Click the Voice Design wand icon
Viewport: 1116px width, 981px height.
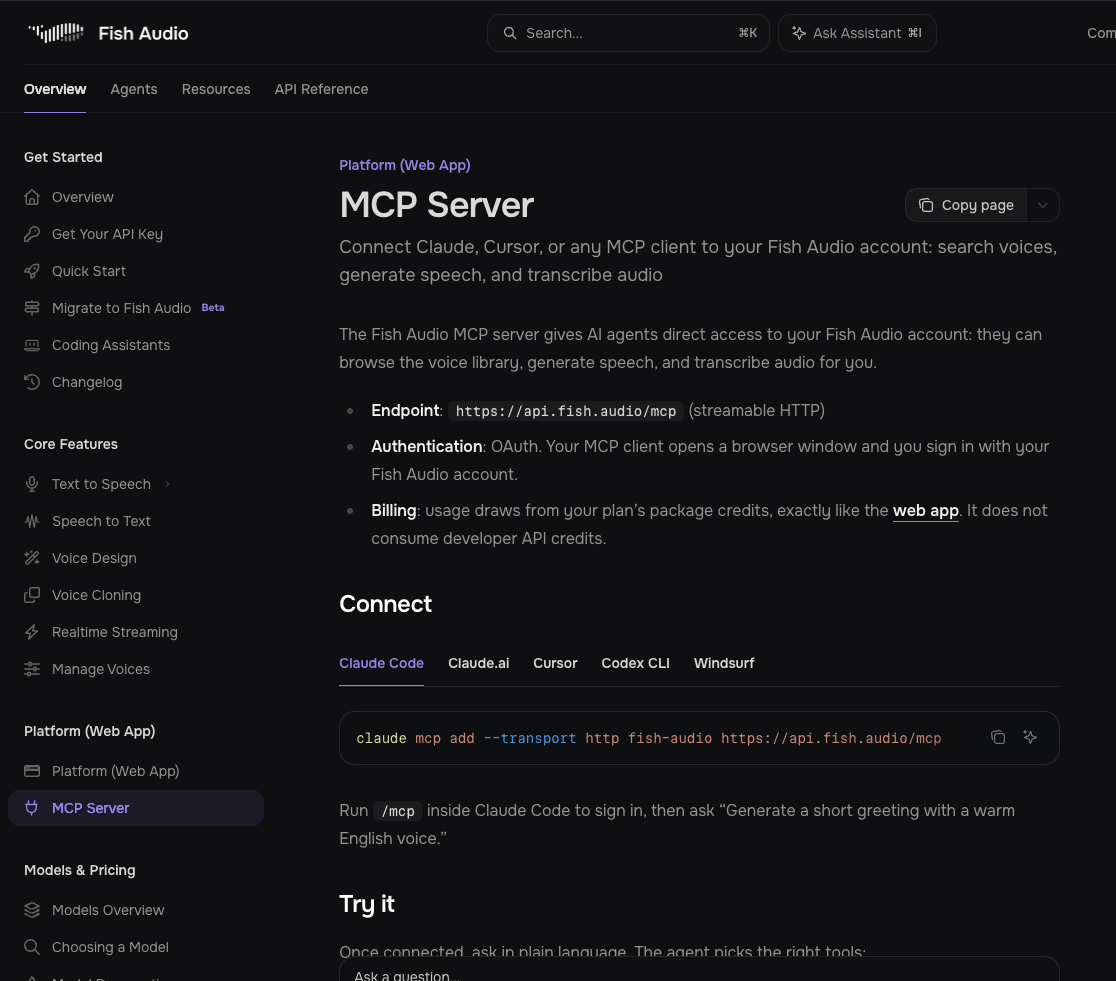pyautogui.click(x=32, y=558)
